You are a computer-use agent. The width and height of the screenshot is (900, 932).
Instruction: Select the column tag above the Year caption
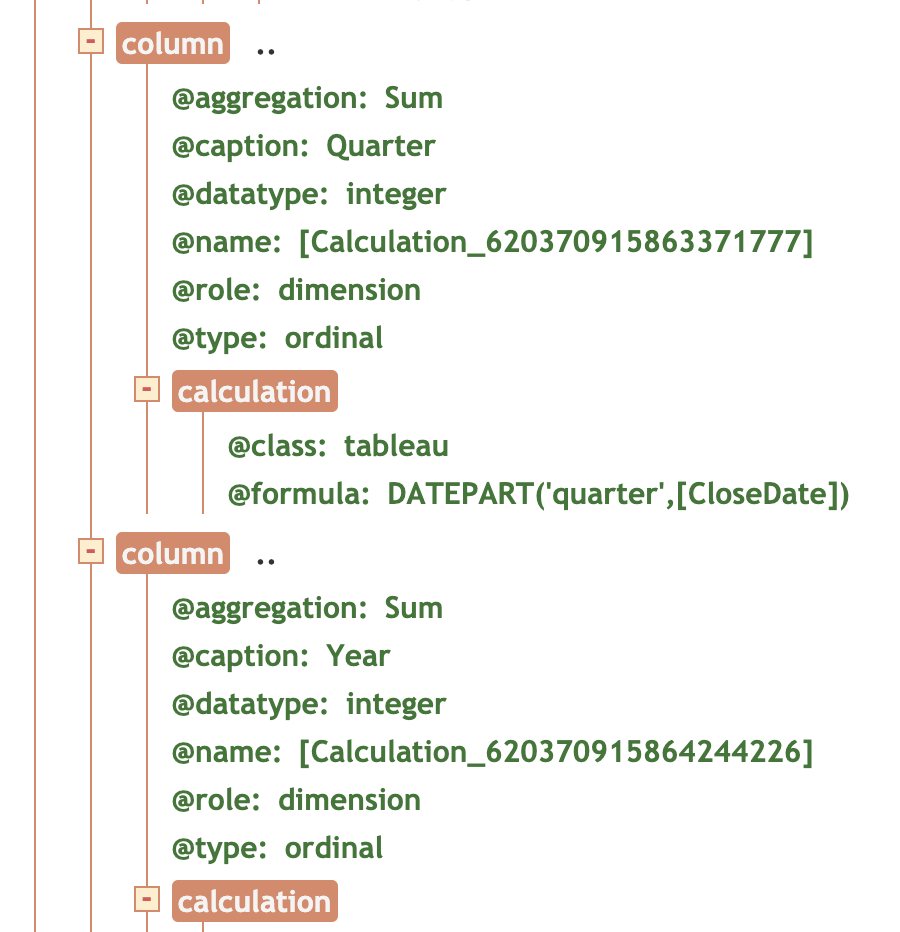(x=172, y=554)
